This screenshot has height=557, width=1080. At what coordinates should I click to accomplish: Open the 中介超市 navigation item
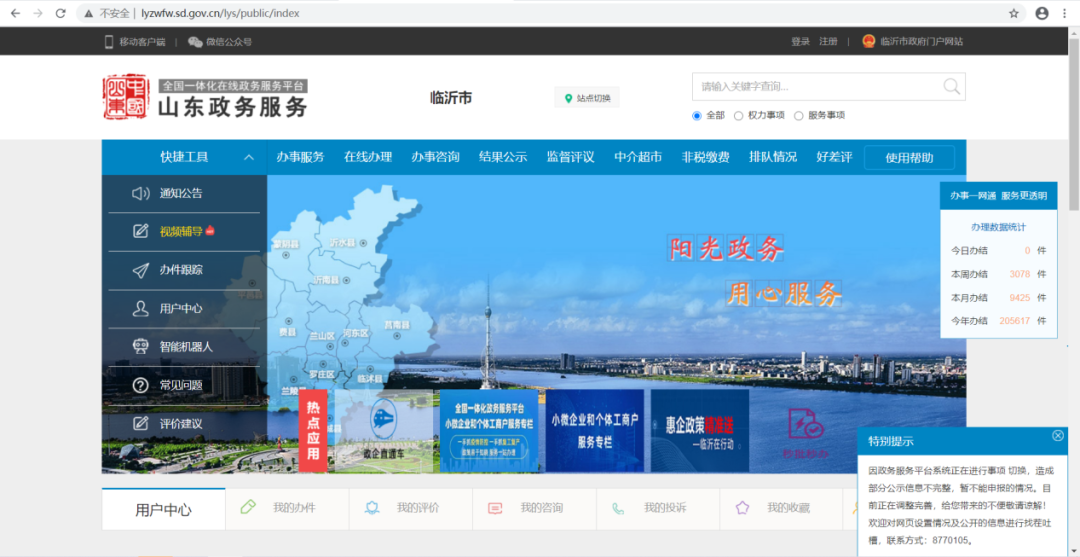point(638,157)
